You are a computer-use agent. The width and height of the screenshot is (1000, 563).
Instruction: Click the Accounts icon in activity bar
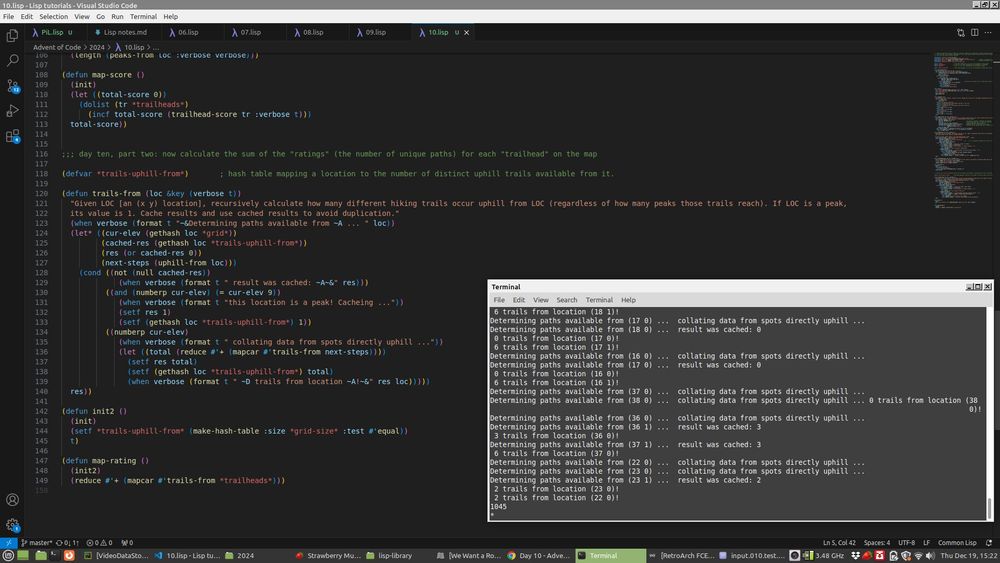click(12, 499)
